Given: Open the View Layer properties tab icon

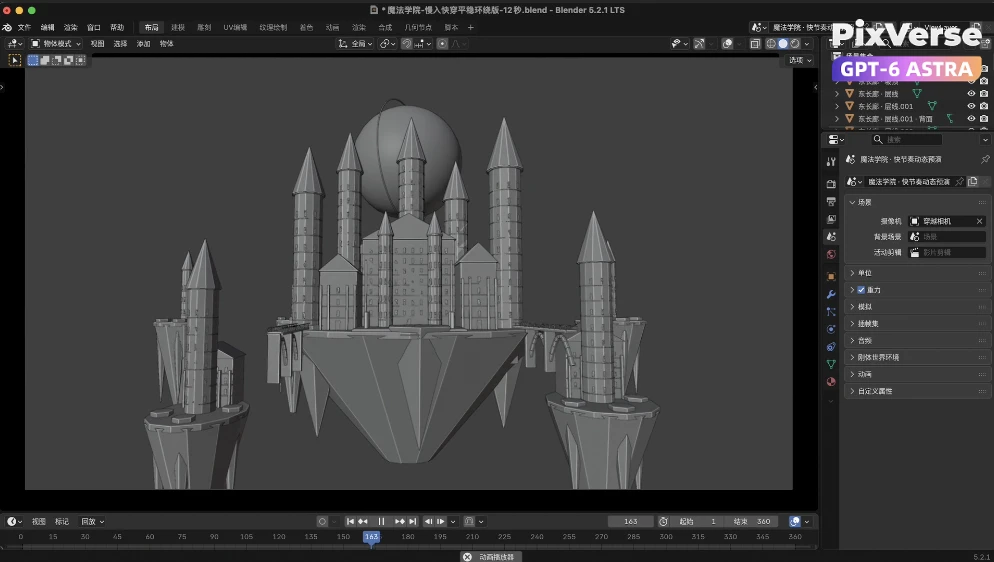Looking at the screenshot, I should [831, 219].
